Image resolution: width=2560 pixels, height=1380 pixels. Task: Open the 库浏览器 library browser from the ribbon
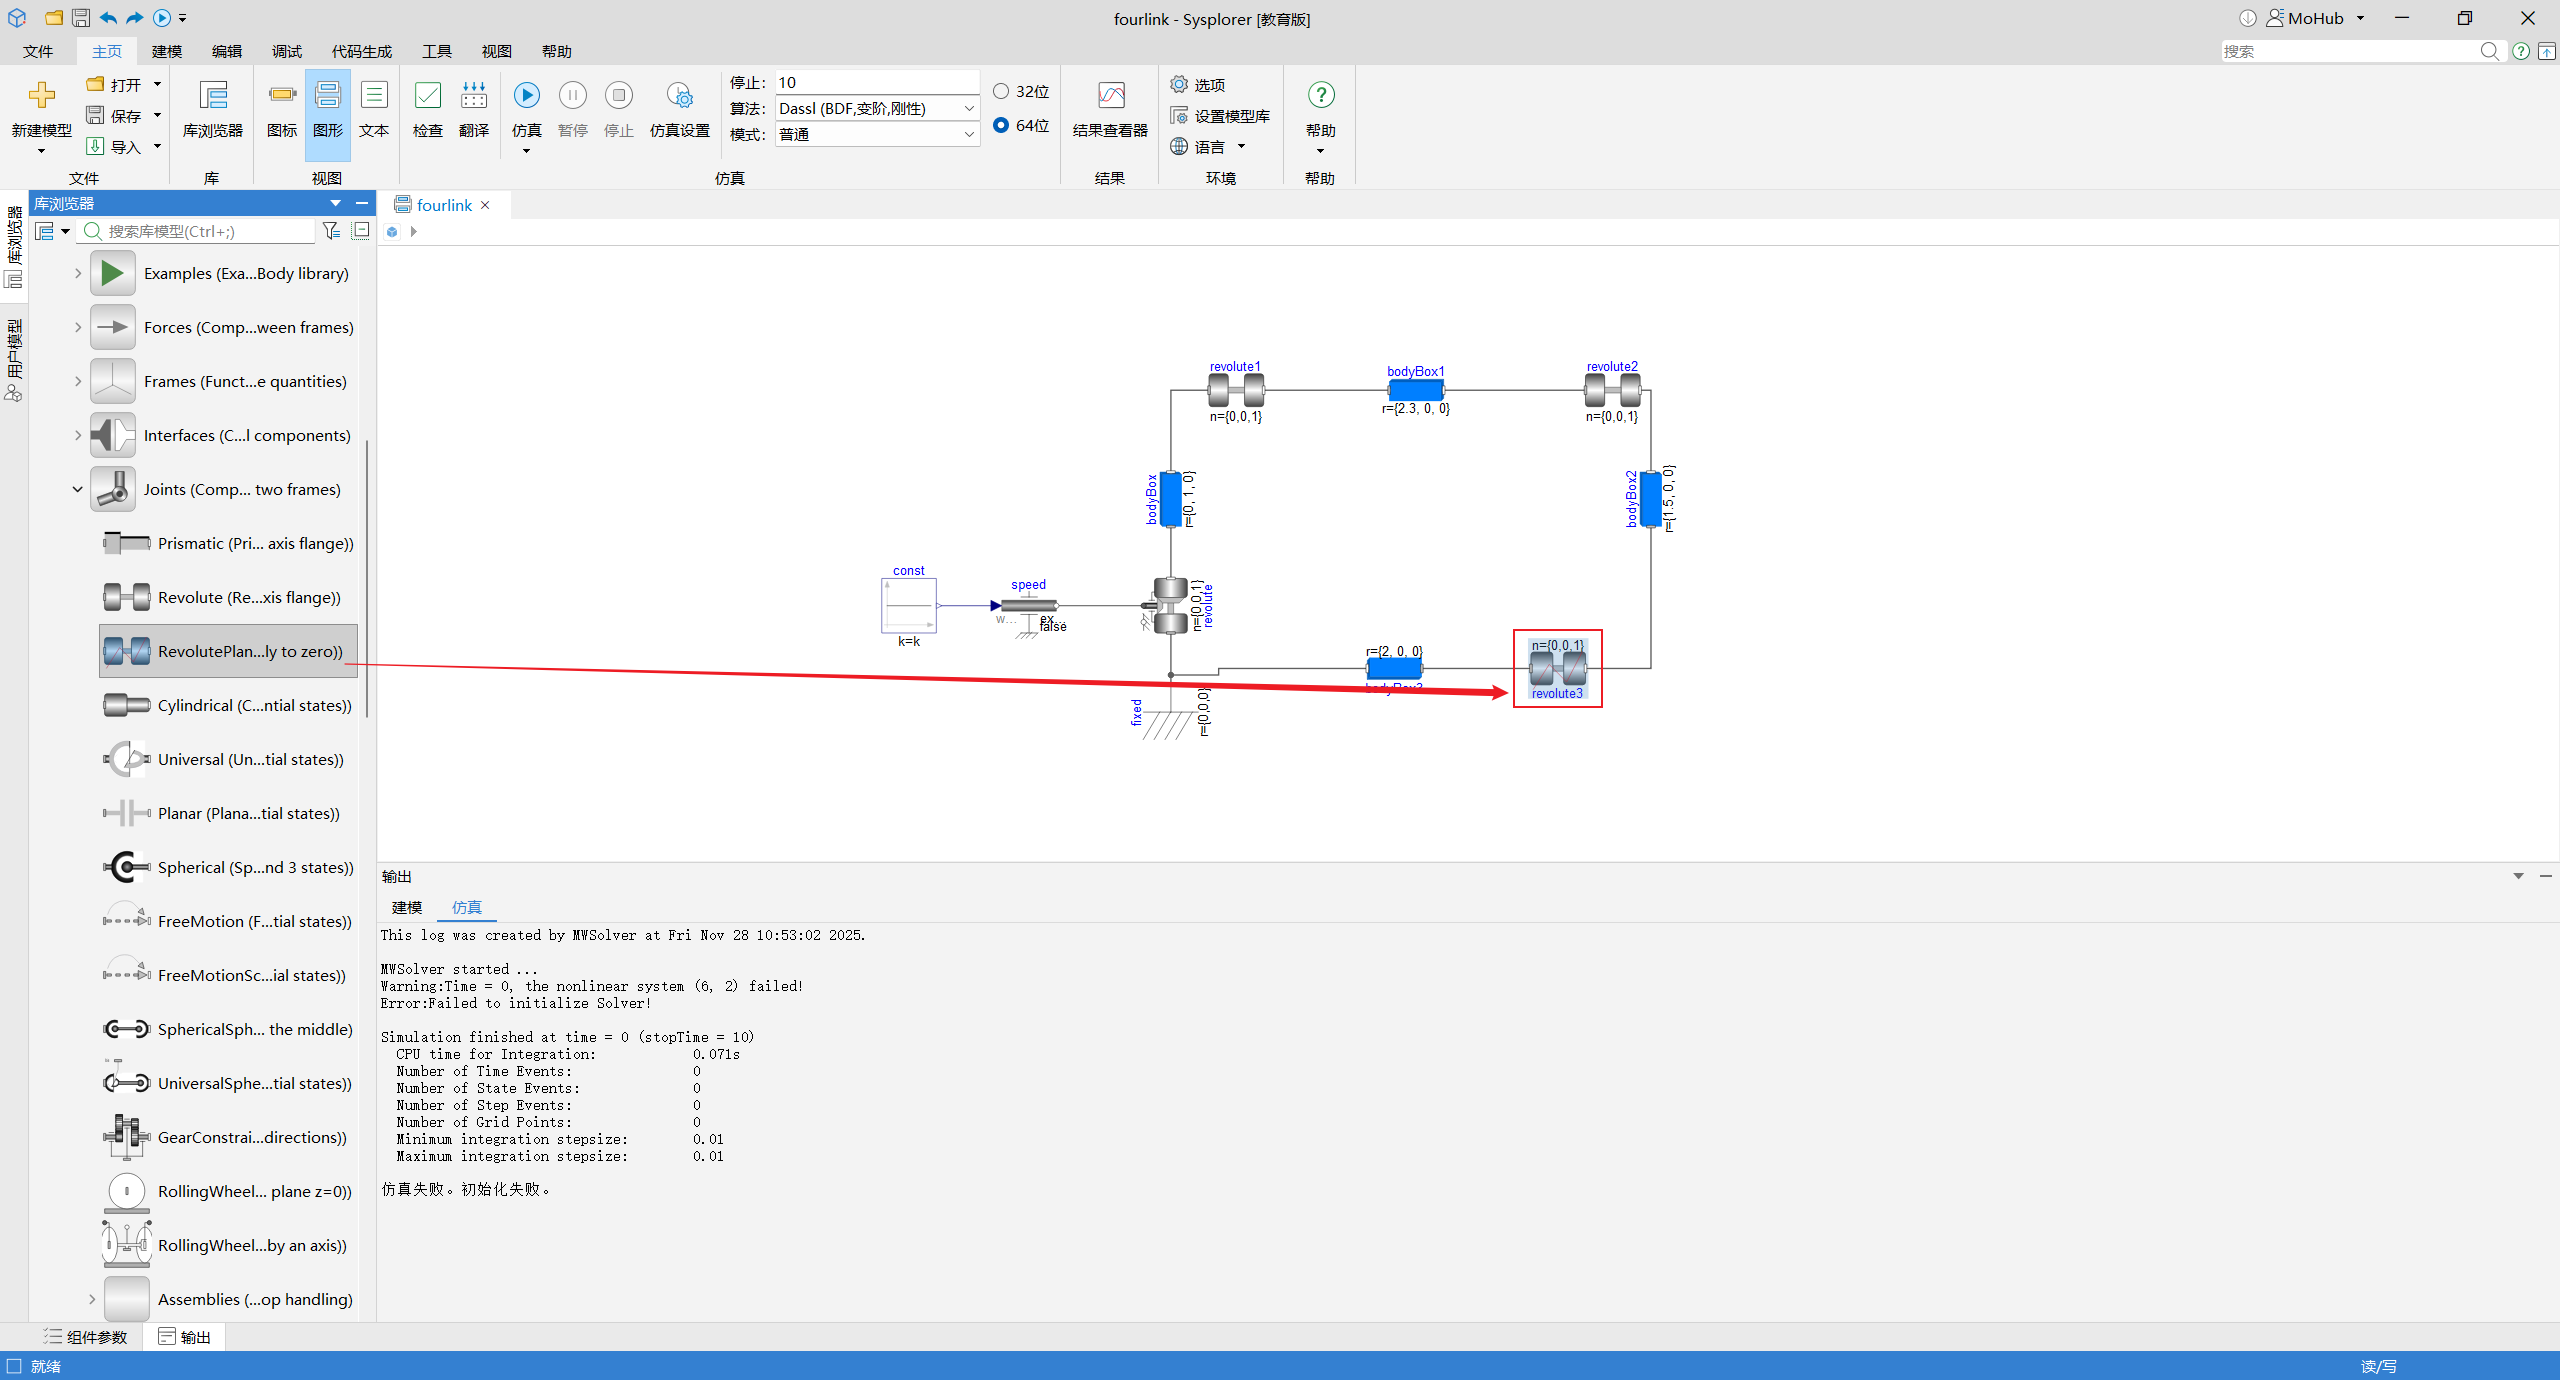213,110
